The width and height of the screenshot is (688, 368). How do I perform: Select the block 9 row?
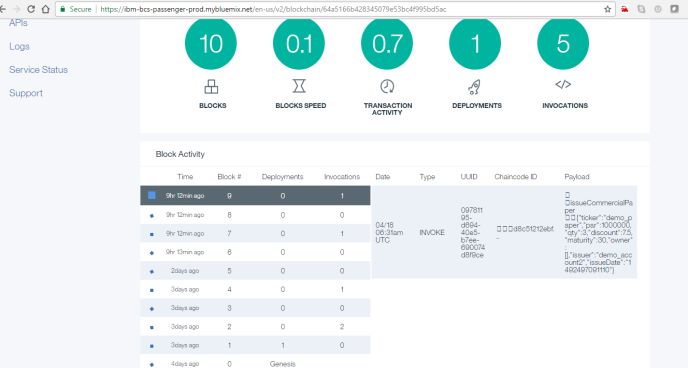tap(255, 196)
